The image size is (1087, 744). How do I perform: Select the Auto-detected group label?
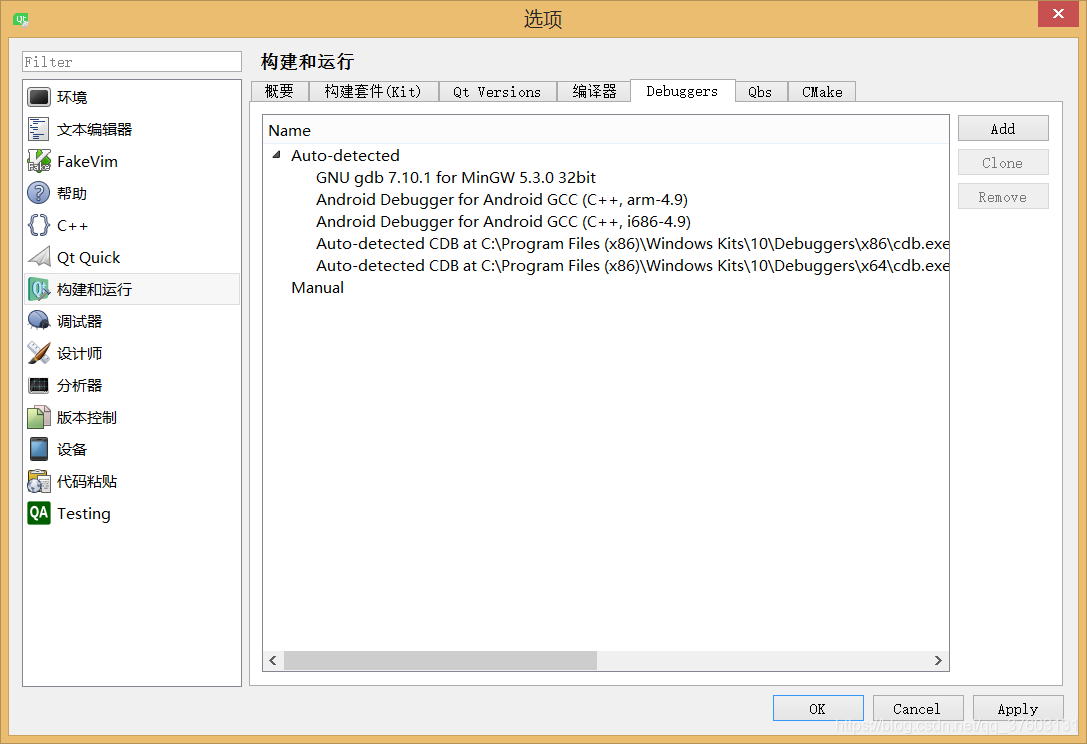(x=345, y=155)
